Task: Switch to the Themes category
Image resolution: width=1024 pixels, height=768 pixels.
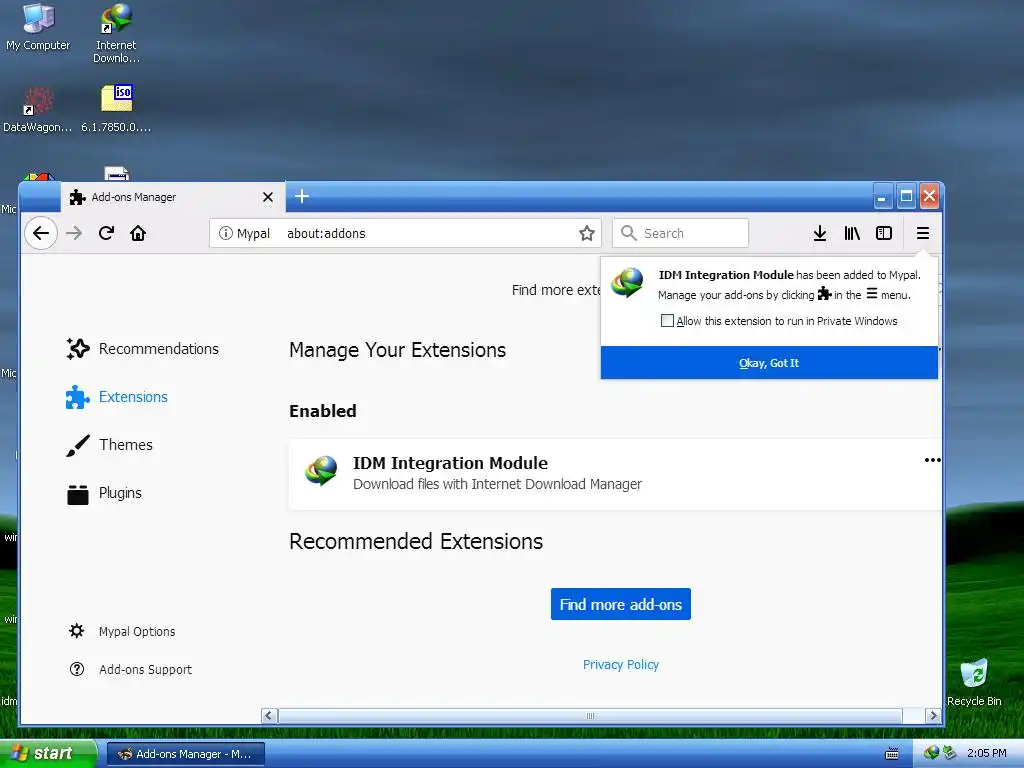Action: coord(109,445)
